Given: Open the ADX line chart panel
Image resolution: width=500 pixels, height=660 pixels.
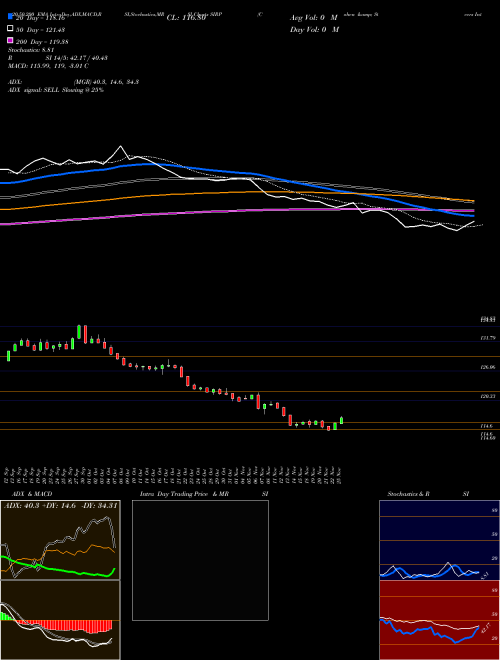Looking at the screenshot, I should [60, 540].
